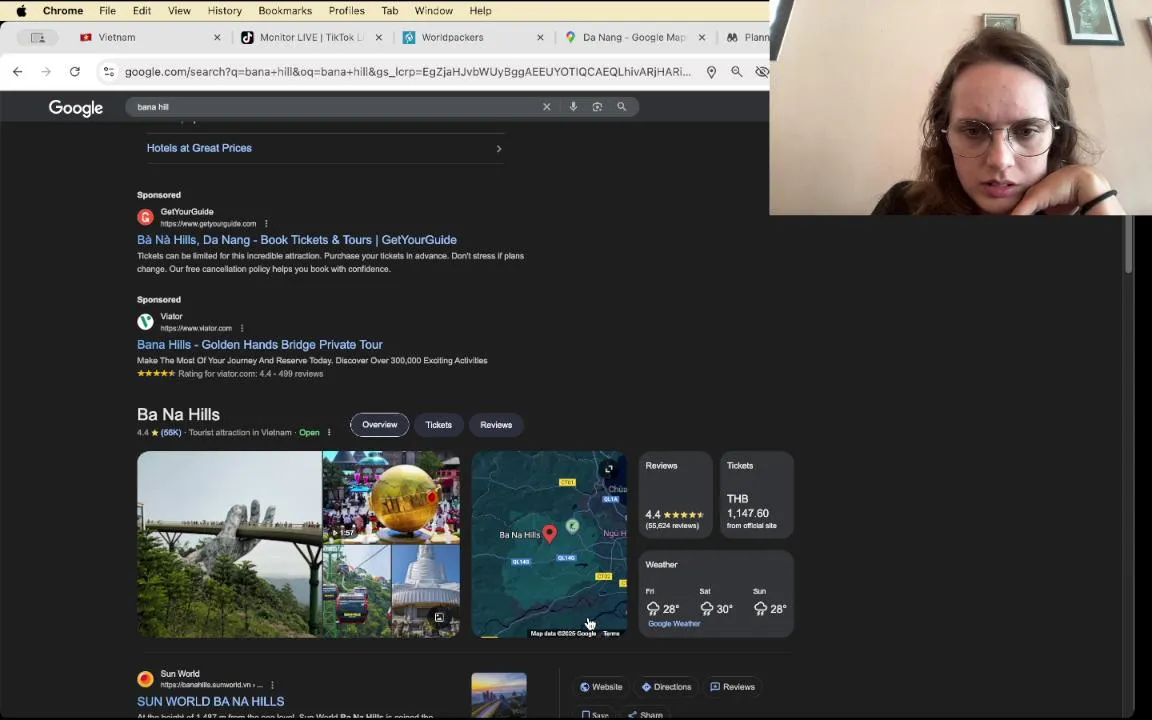Open the white Buddha statue photo
The height and width of the screenshot is (720, 1152).
tap(426, 591)
